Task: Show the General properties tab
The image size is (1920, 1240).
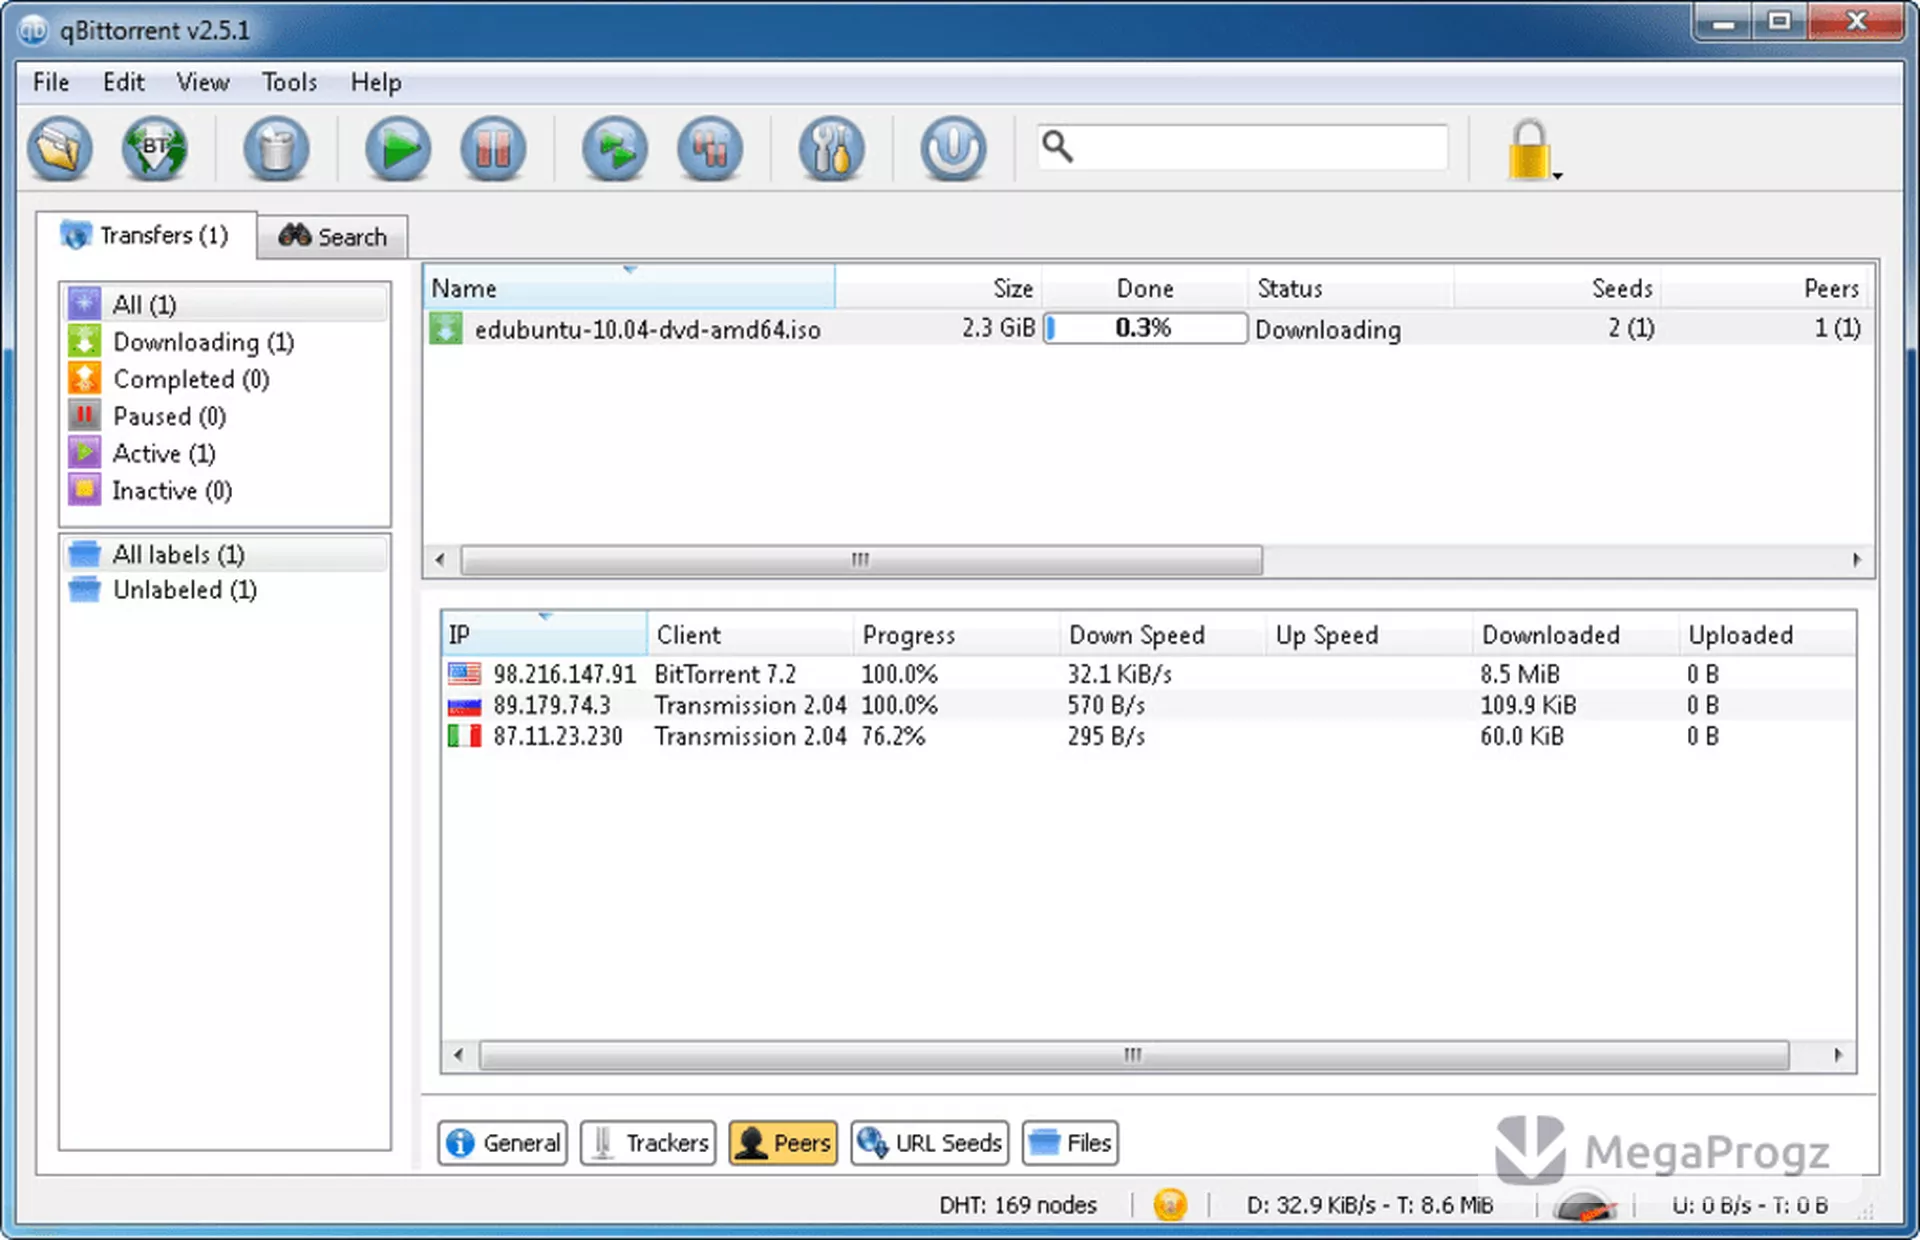Action: [503, 1143]
